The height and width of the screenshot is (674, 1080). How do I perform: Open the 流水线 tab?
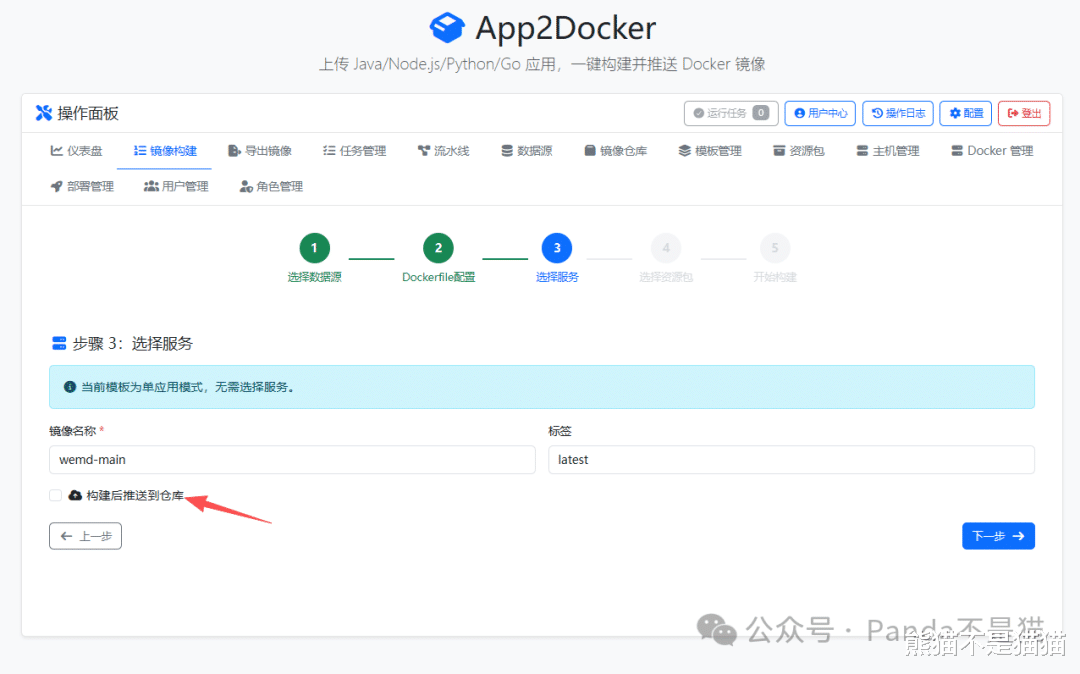(x=443, y=151)
